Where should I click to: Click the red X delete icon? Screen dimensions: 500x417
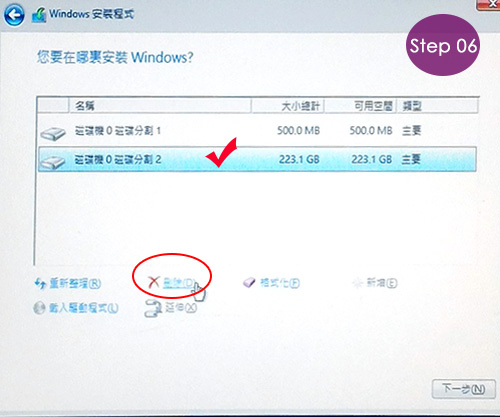click(154, 282)
